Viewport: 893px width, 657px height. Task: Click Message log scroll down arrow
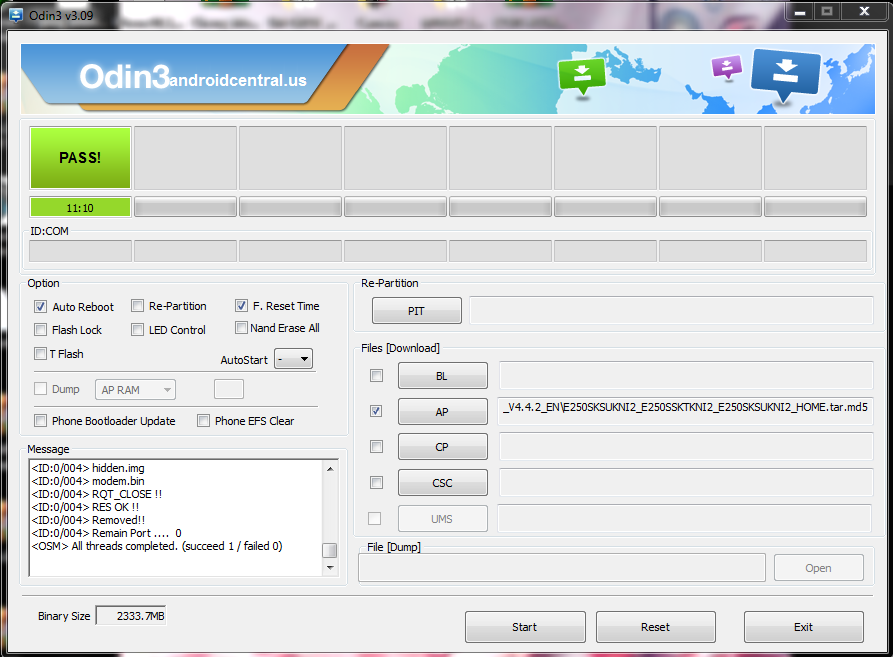click(330, 568)
